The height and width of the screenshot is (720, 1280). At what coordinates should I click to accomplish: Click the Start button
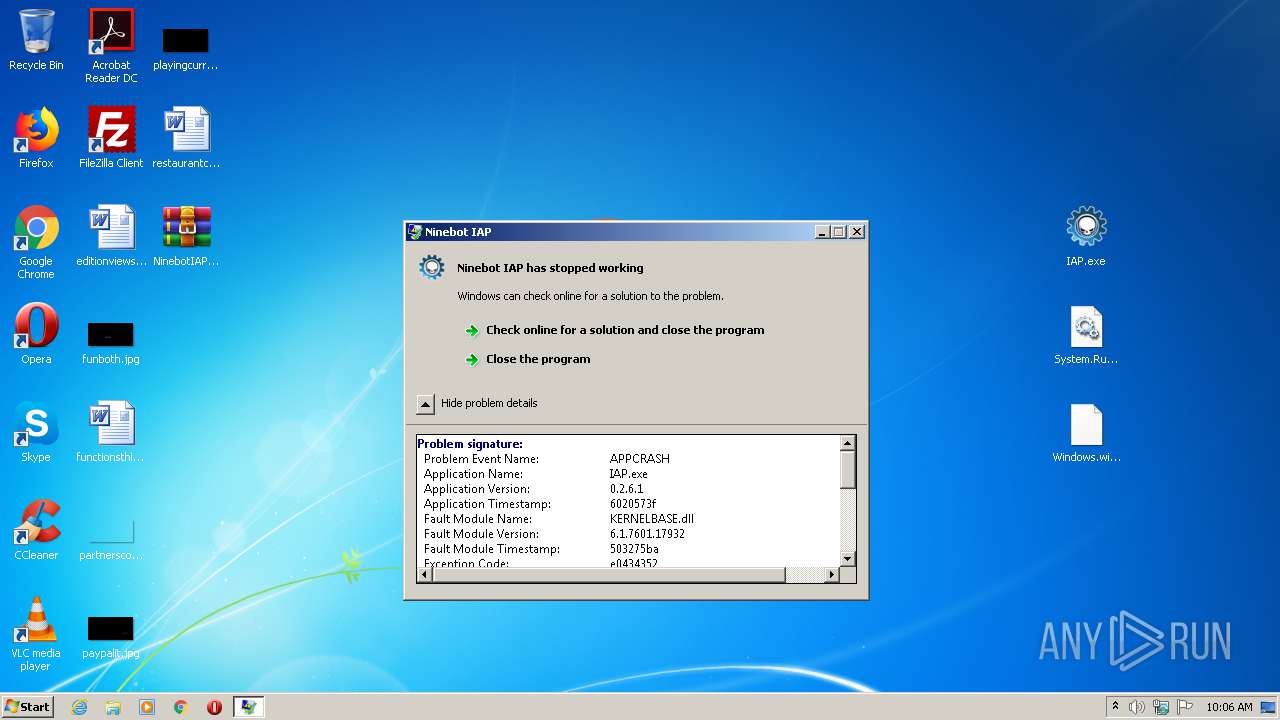pyautogui.click(x=27, y=707)
